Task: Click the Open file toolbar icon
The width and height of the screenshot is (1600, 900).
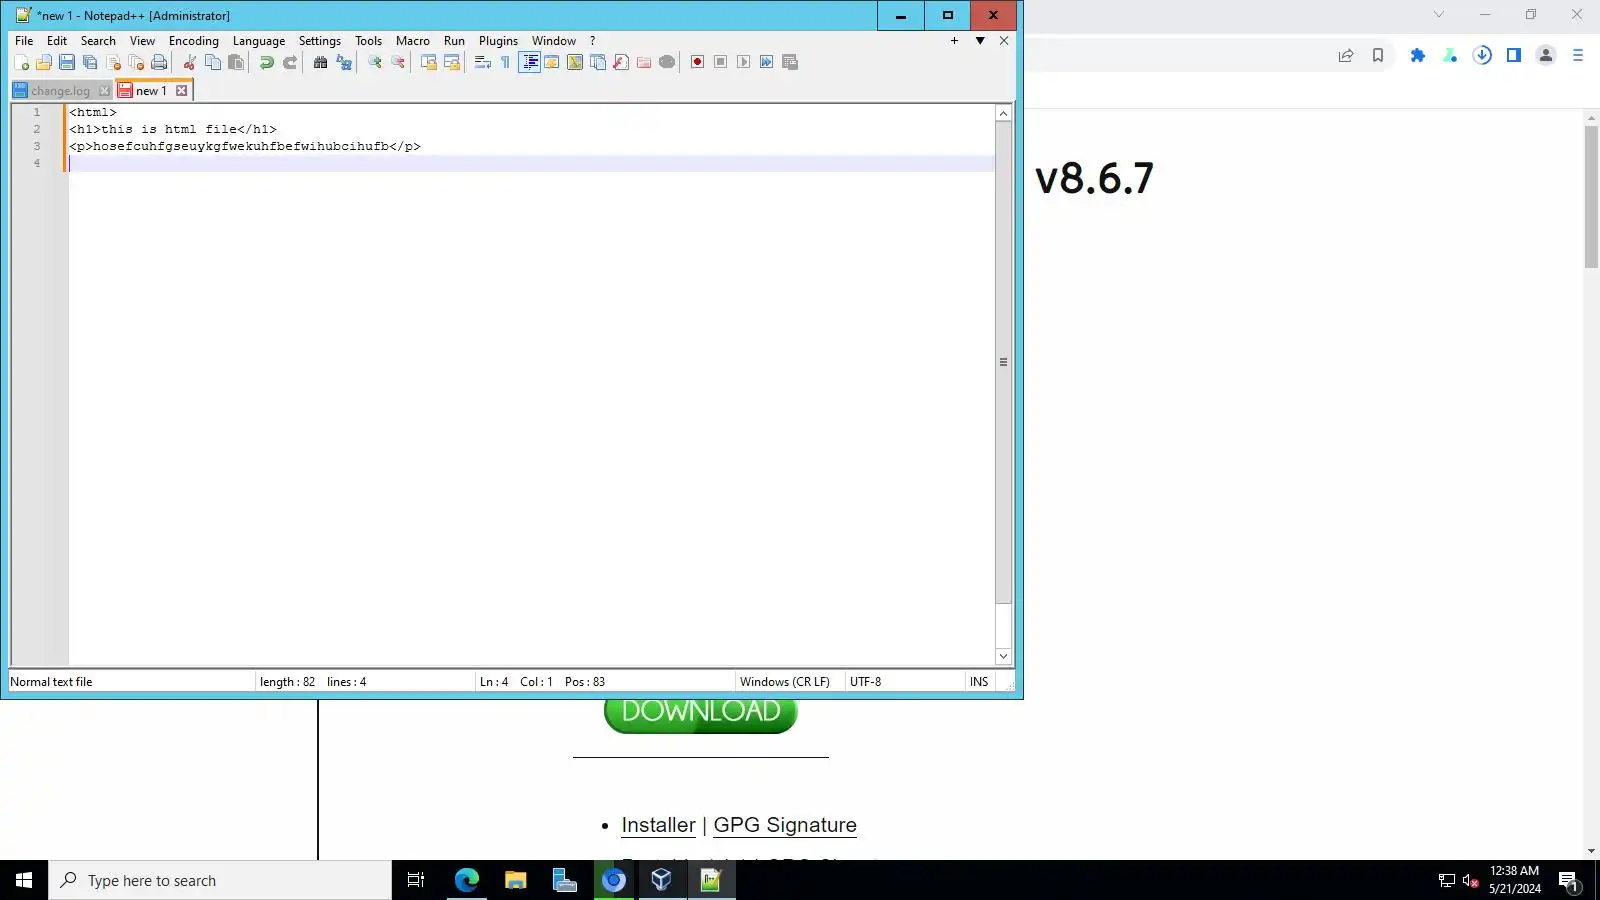Action: coord(44,62)
